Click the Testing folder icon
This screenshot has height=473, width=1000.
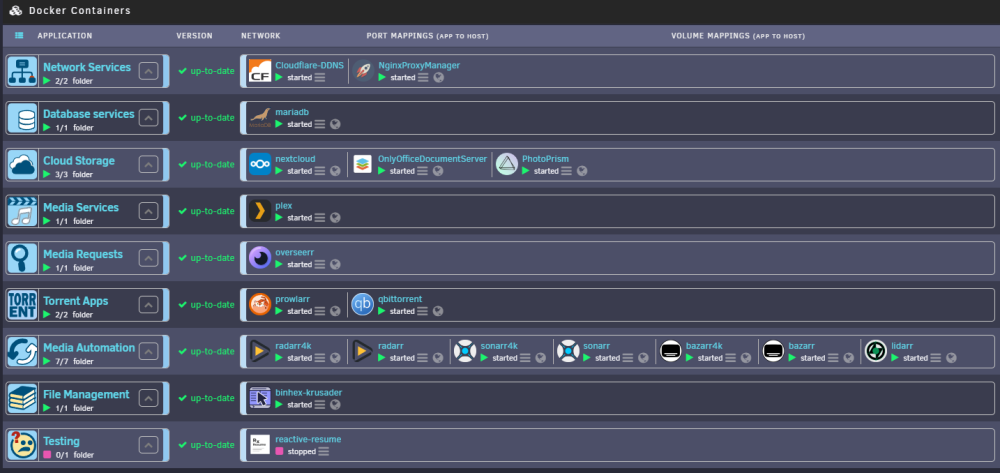click(x=22, y=445)
